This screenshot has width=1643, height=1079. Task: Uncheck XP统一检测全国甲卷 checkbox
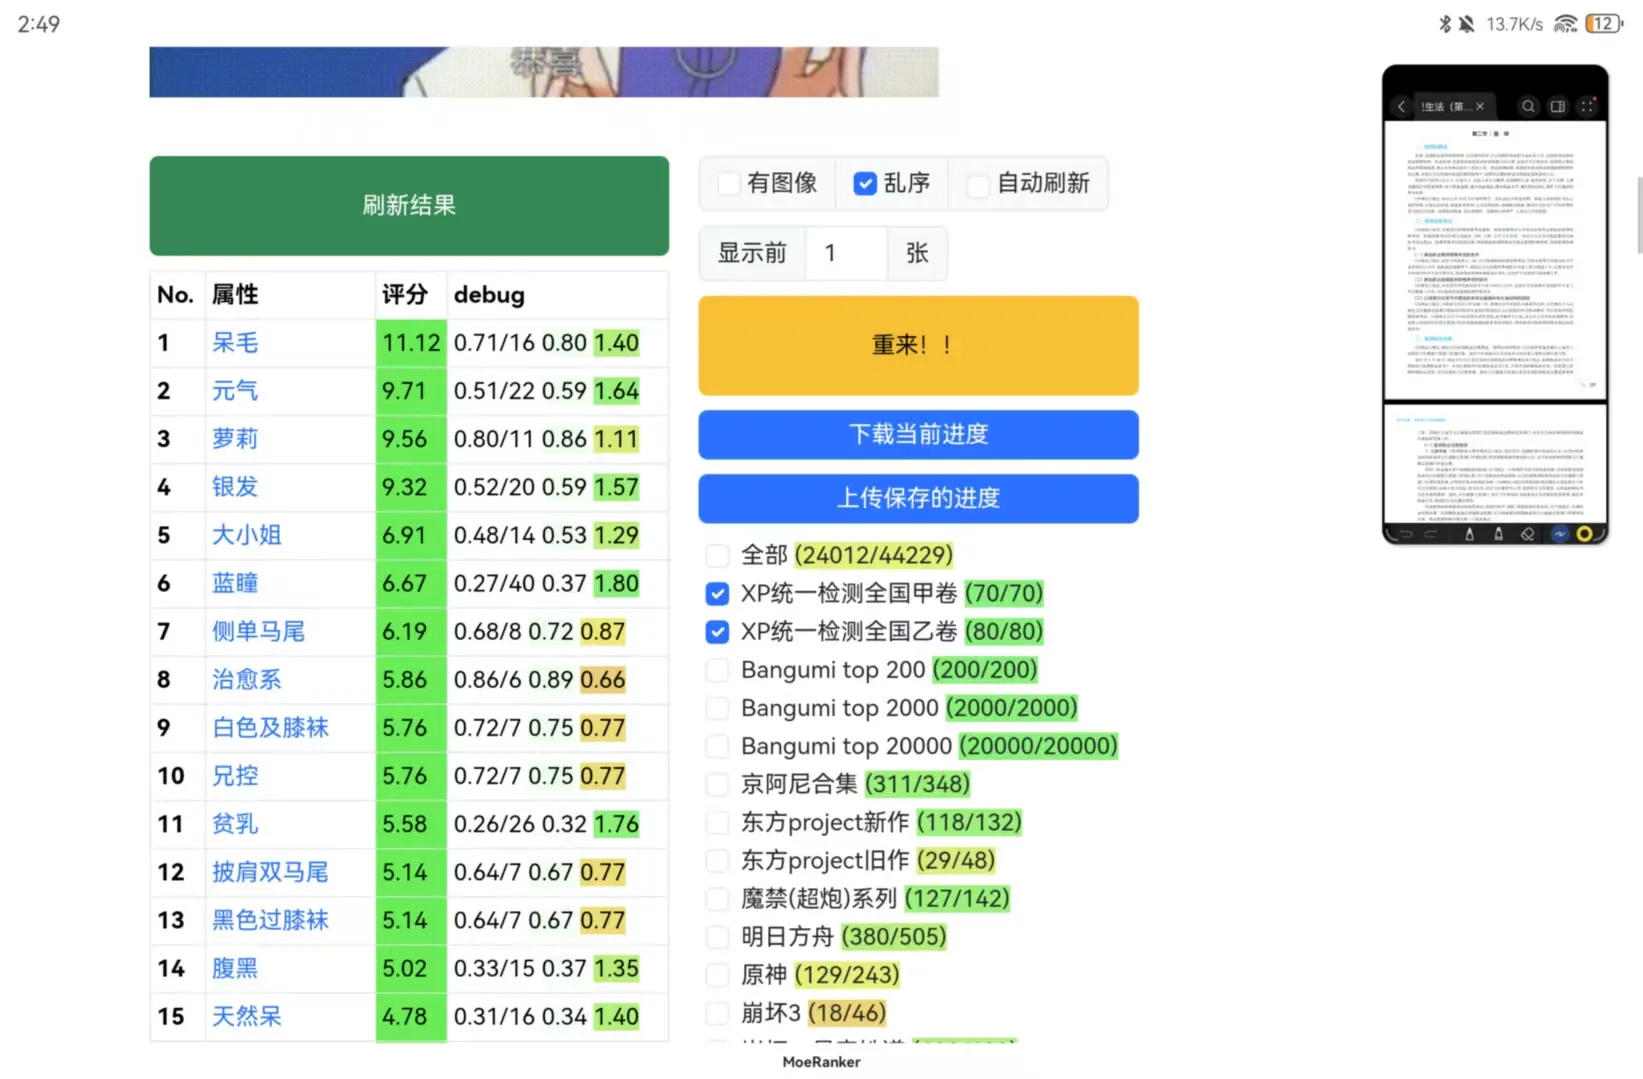pyautogui.click(x=717, y=594)
